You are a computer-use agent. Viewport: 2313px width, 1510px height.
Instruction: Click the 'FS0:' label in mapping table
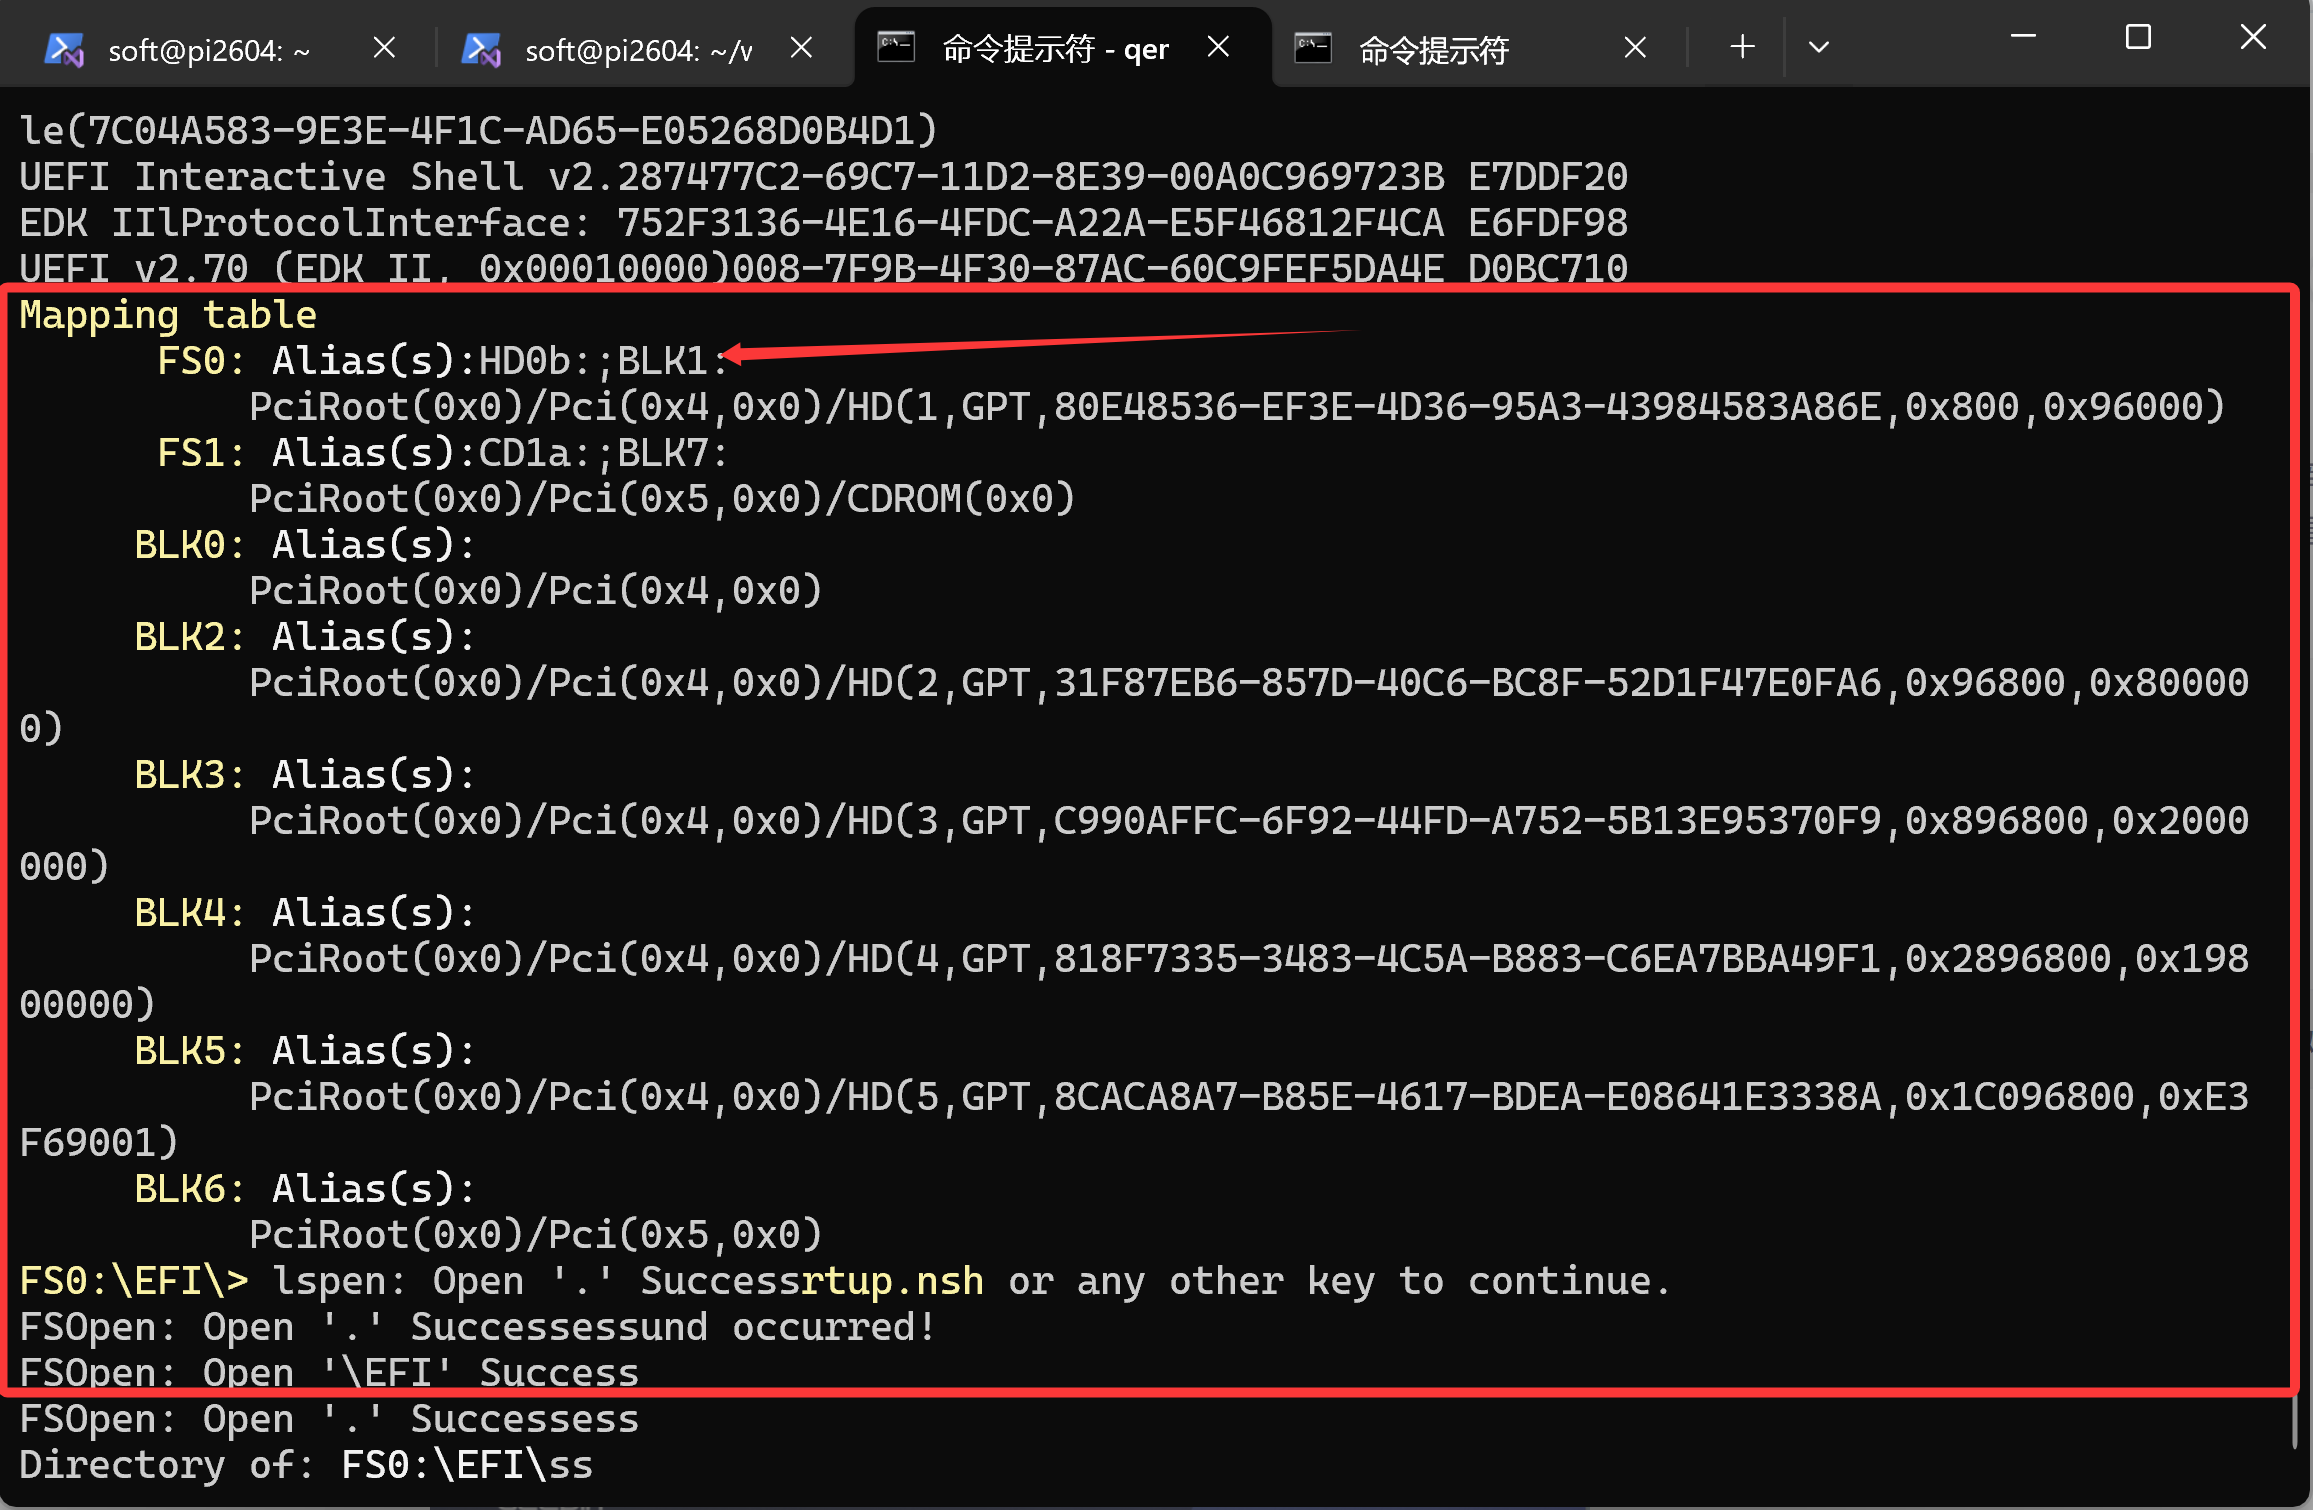pyautogui.click(x=201, y=361)
